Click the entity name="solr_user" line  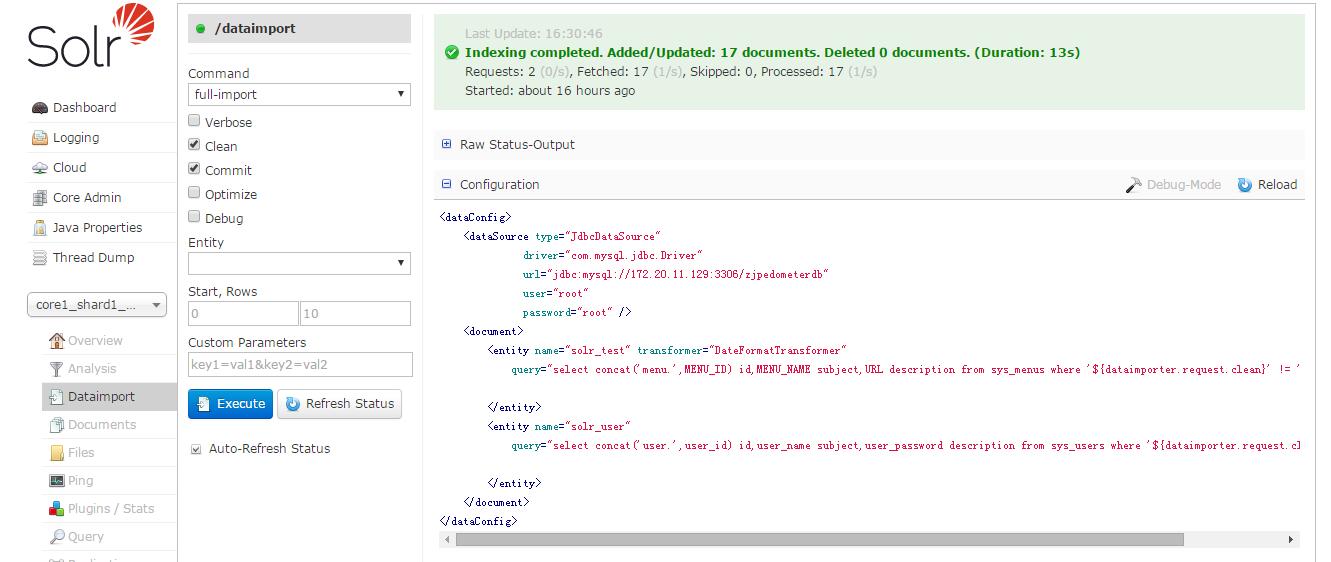coord(559,427)
